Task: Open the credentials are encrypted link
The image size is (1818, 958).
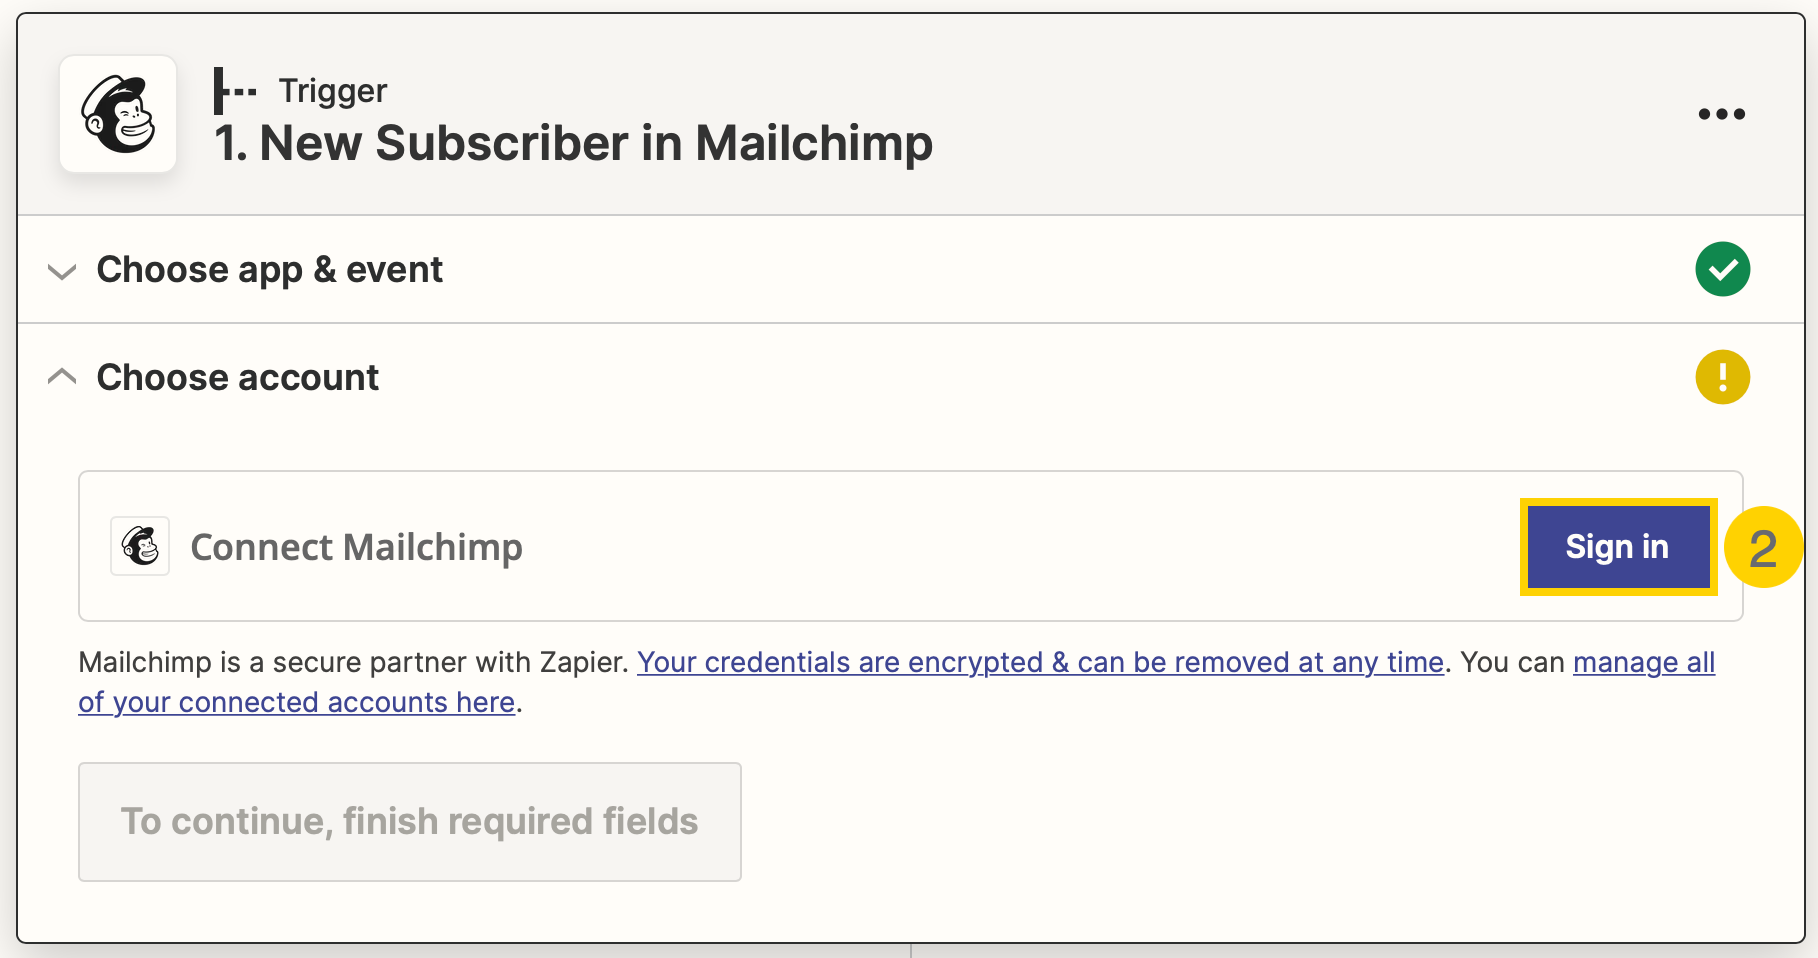Action: (x=1040, y=662)
